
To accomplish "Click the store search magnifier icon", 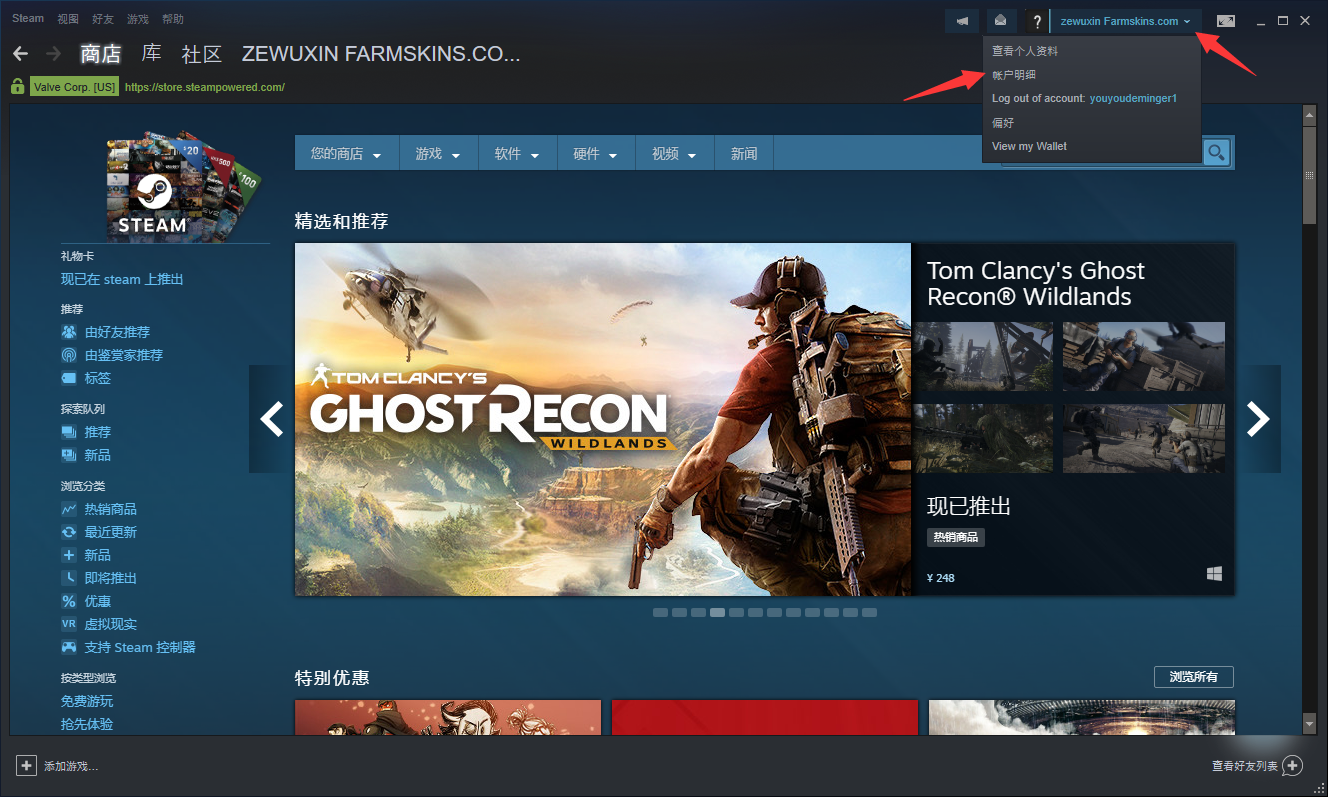I will (x=1216, y=152).
